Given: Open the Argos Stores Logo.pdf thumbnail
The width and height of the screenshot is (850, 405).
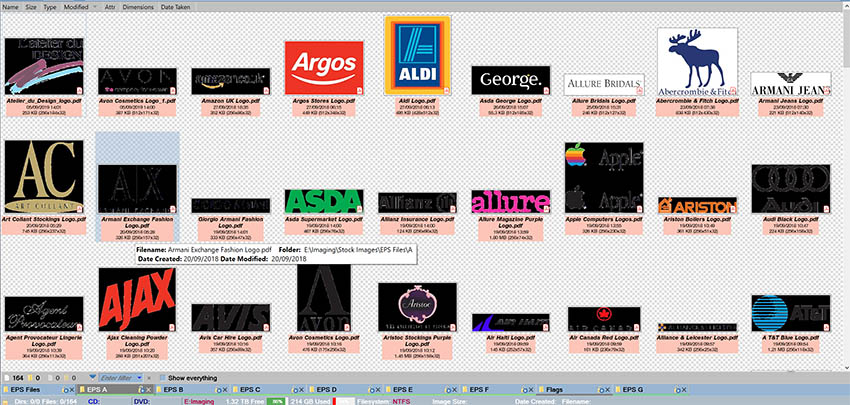Looking at the screenshot, I should pyautogui.click(x=324, y=68).
